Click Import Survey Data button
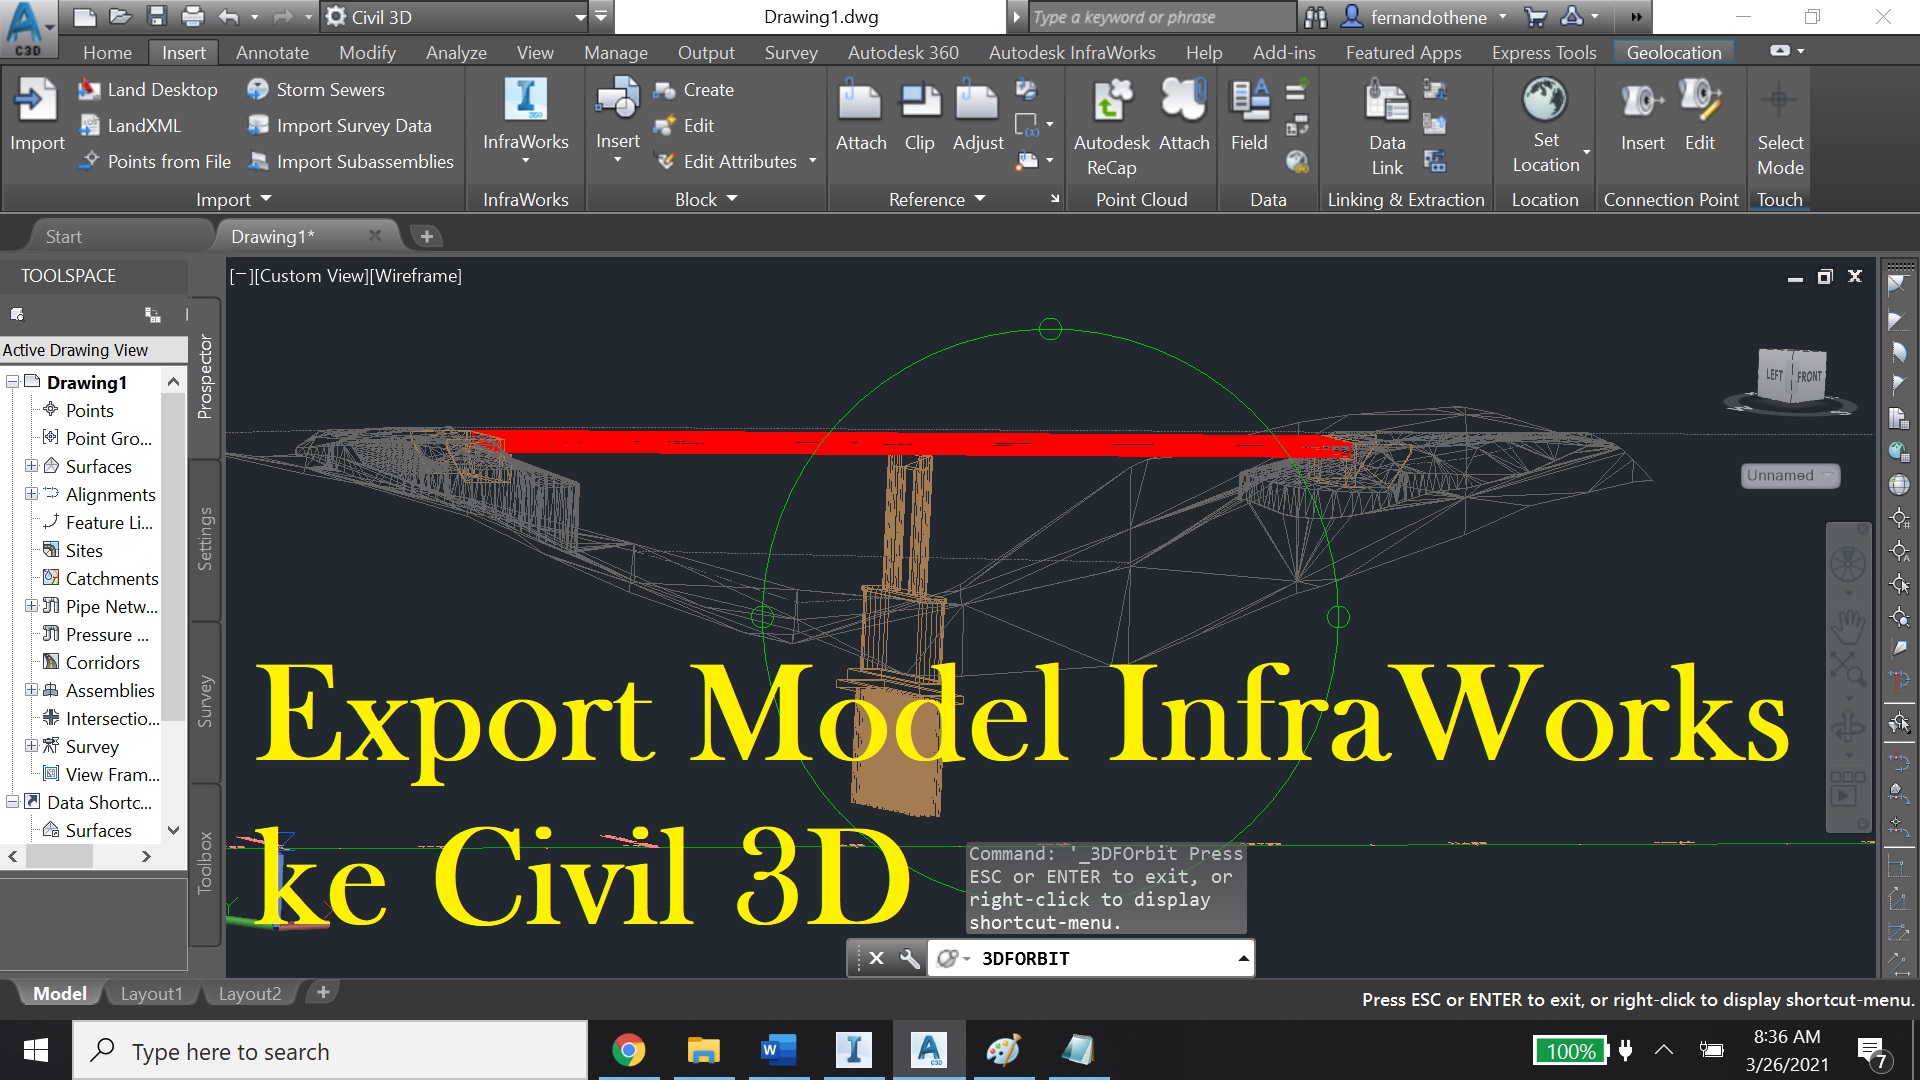The image size is (1920, 1080). (x=339, y=125)
